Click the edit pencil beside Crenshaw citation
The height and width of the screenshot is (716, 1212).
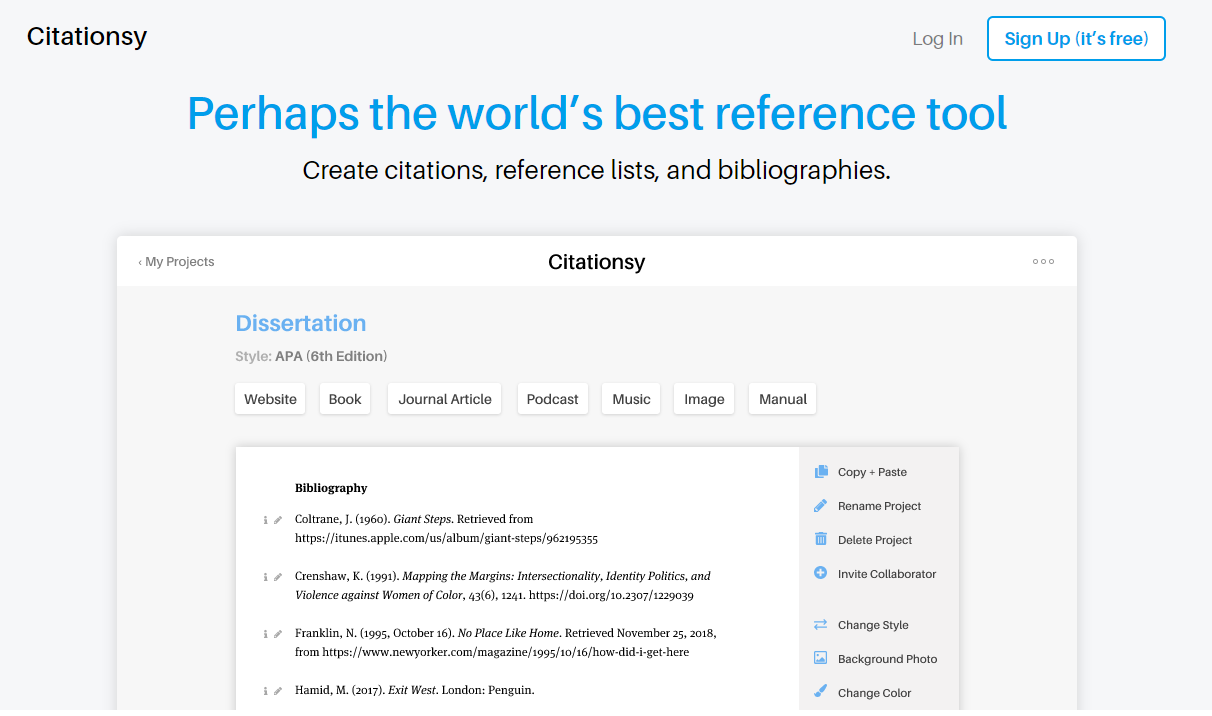pos(278,577)
